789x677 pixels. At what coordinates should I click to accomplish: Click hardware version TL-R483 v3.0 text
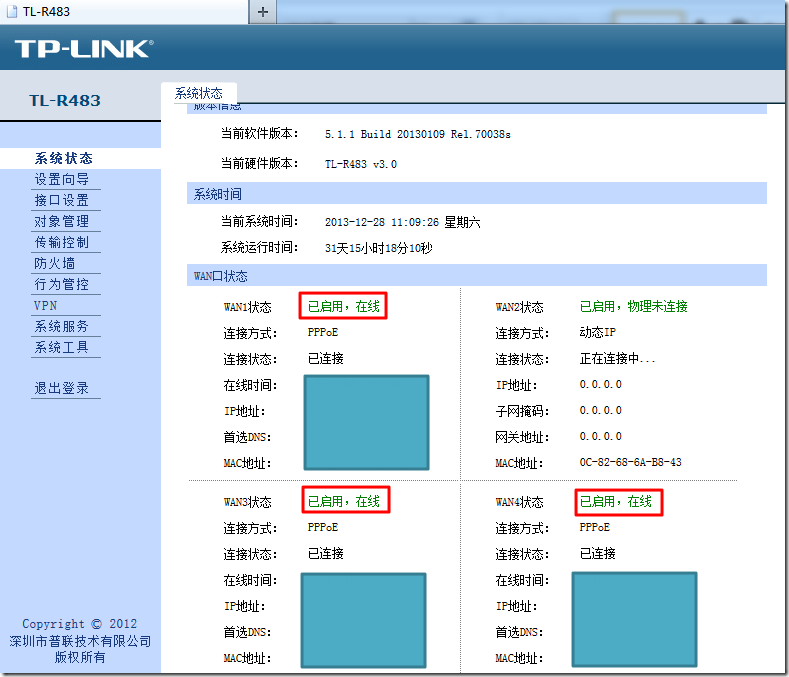pos(360,164)
